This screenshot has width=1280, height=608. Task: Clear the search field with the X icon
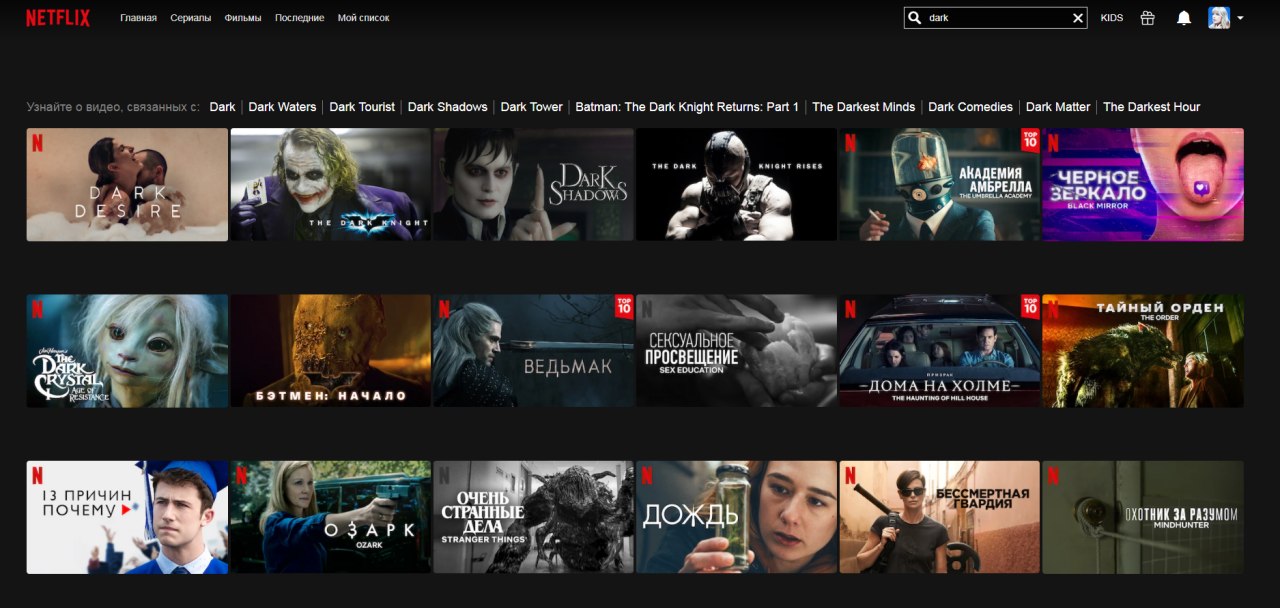[x=1077, y=18]
